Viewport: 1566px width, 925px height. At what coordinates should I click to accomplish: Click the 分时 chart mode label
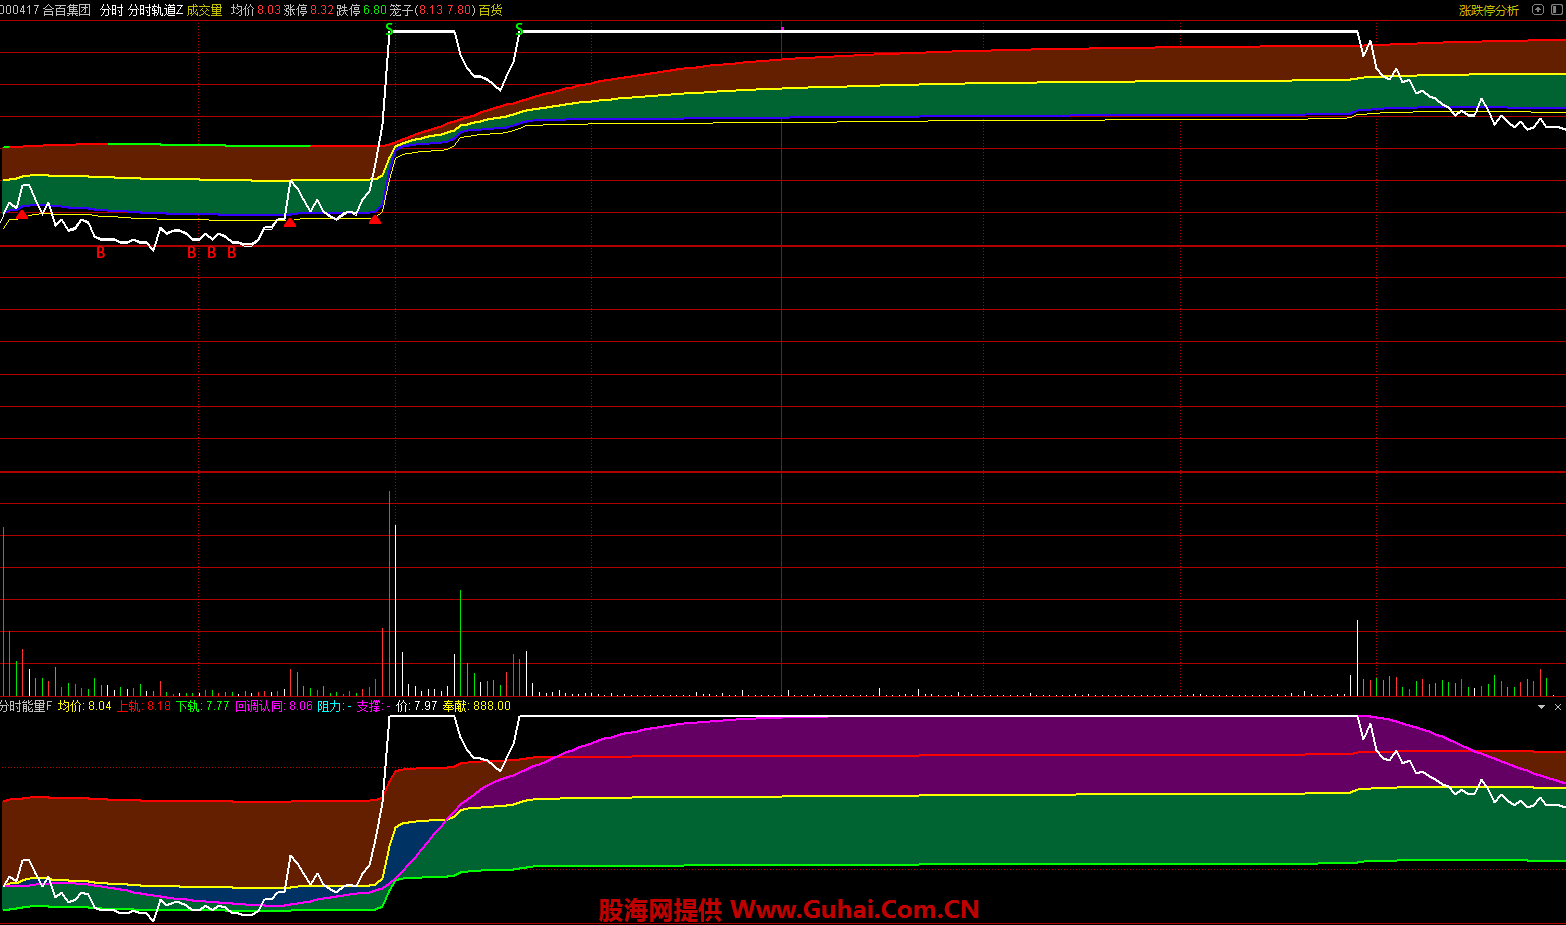click(x=111, y=10)
